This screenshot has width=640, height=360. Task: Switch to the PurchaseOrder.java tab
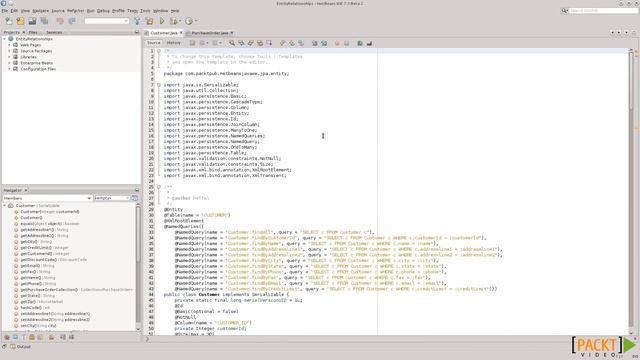tap(210, 33)
